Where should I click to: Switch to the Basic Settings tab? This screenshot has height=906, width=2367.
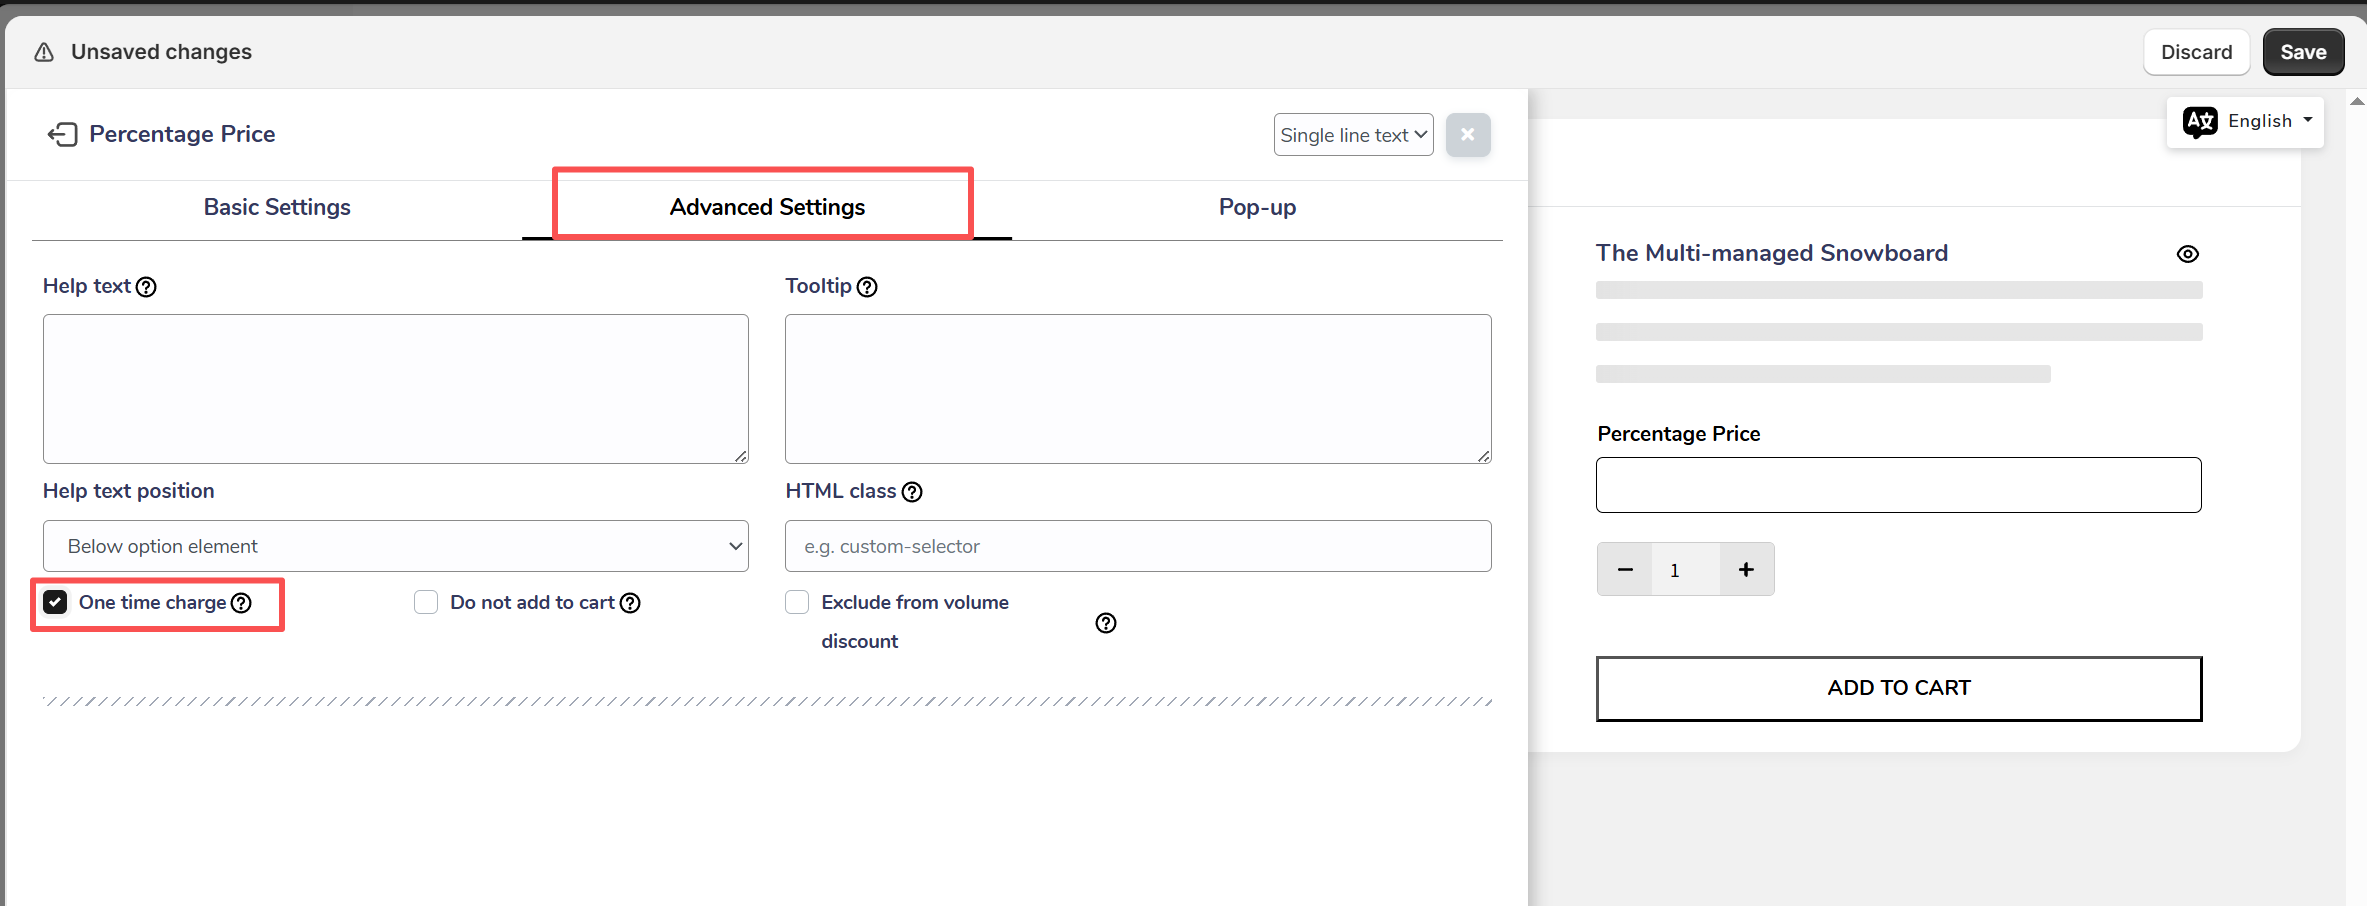click(x=277, y=207)
